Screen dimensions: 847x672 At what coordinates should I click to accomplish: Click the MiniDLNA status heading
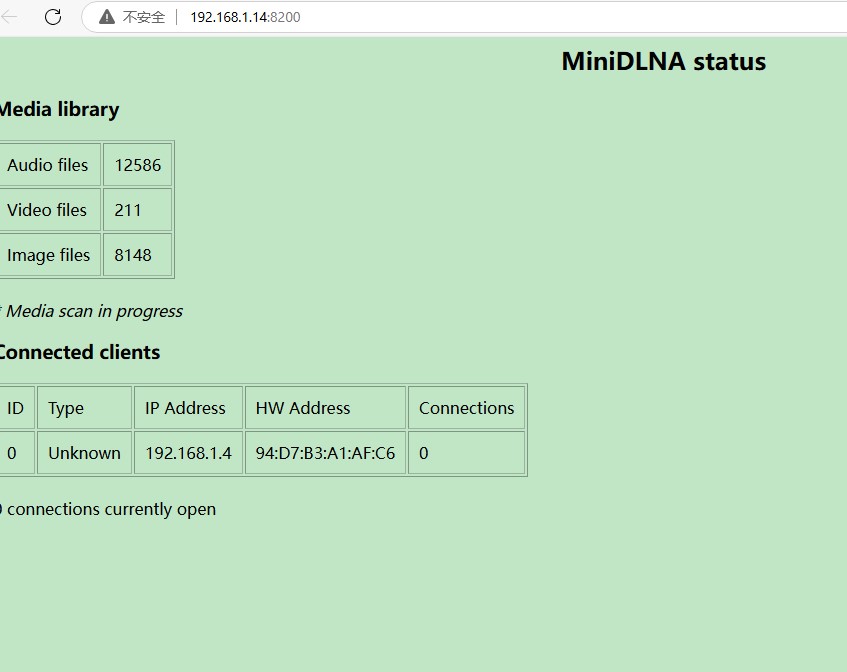[663, 61]
